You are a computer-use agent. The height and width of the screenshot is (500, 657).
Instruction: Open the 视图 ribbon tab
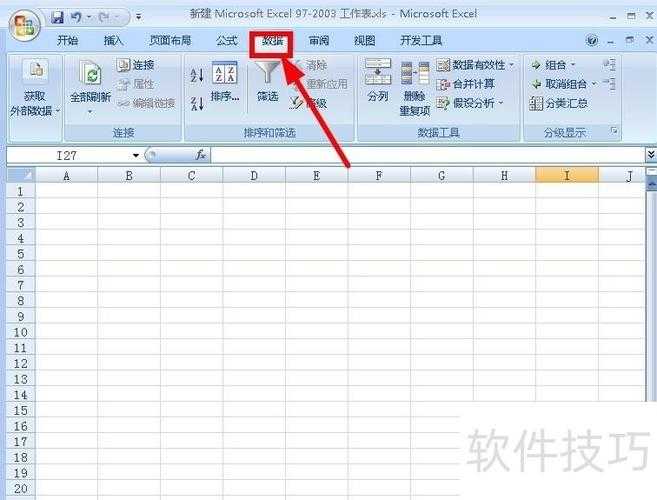coord(365,40)
